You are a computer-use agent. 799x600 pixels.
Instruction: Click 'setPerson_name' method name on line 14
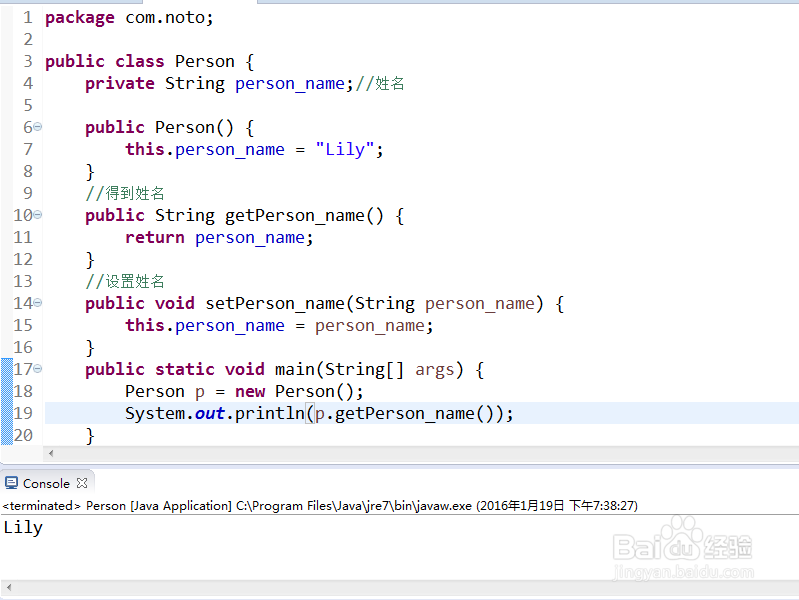point(275,303)
